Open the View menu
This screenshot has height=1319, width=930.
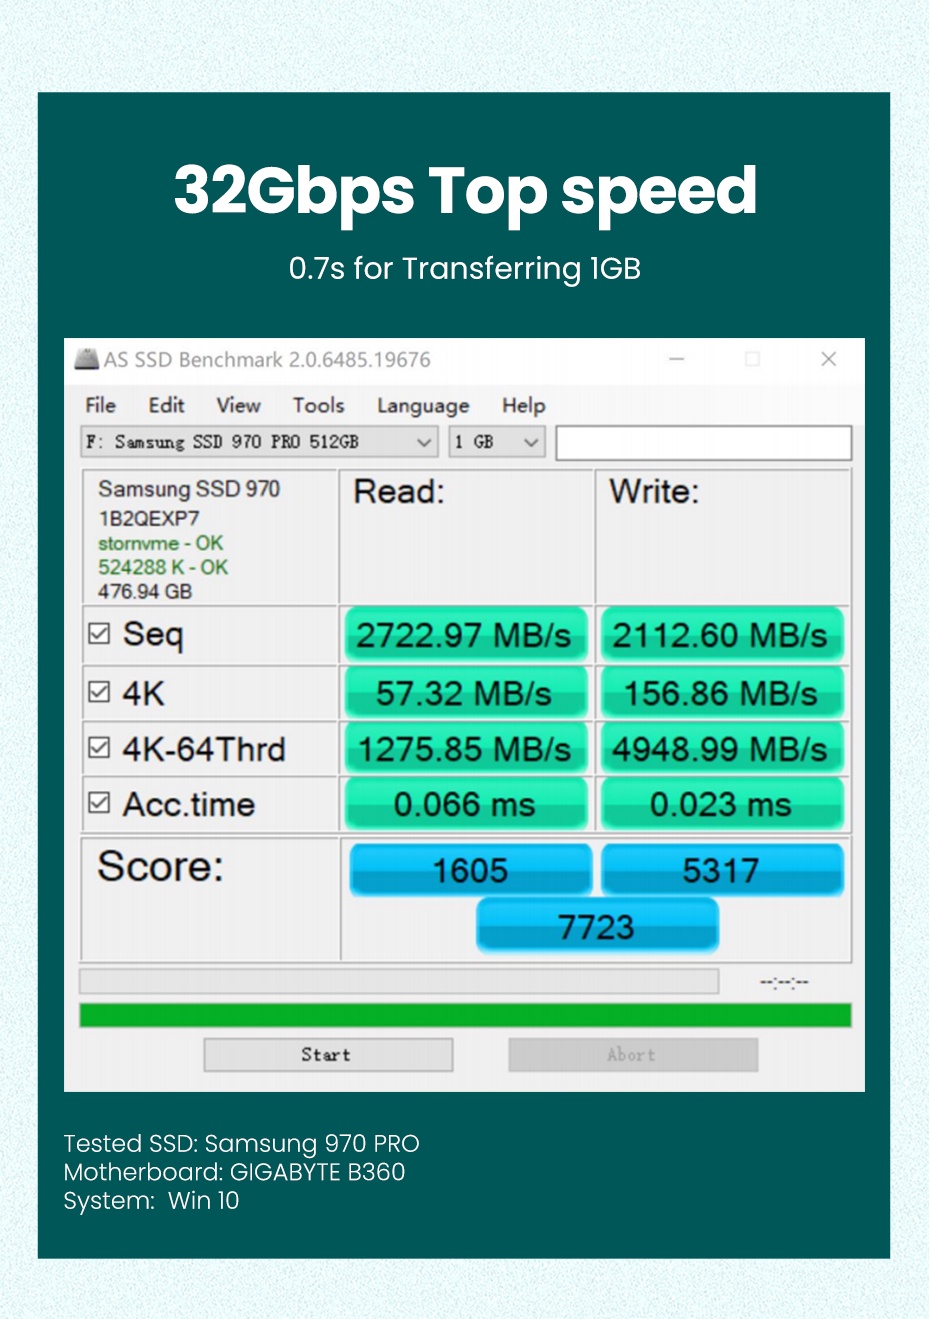click(238, 405)
